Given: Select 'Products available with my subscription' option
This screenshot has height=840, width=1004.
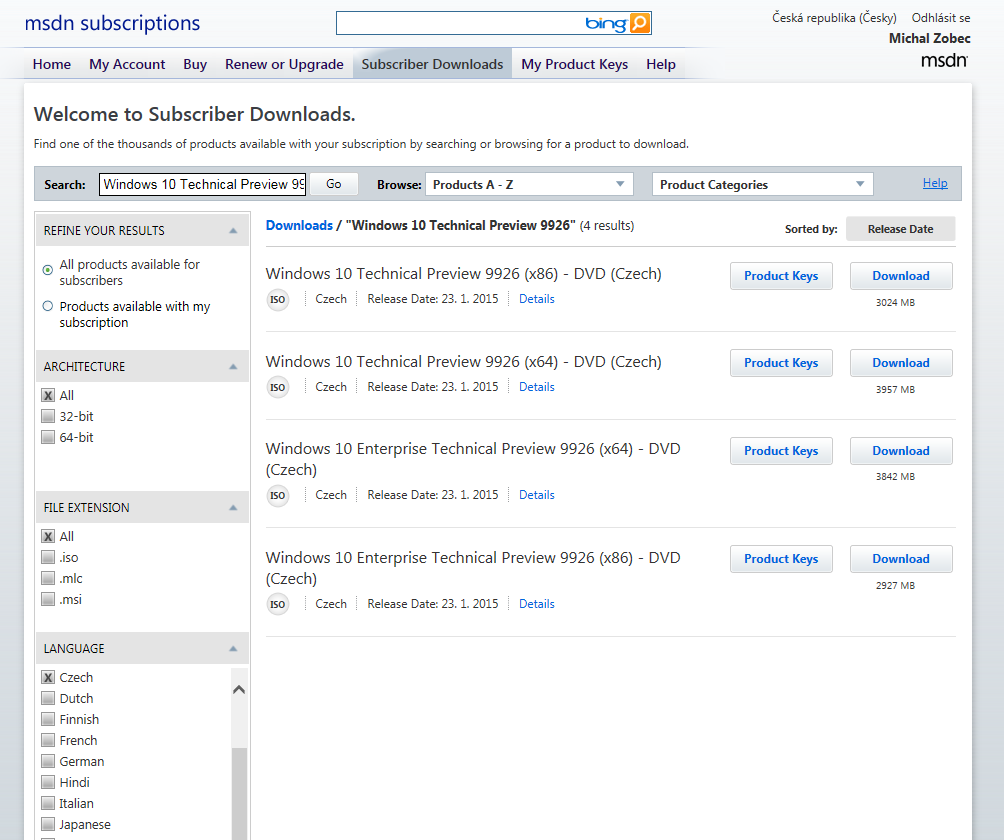Looking at the screenshot, I should click(47, 306).
